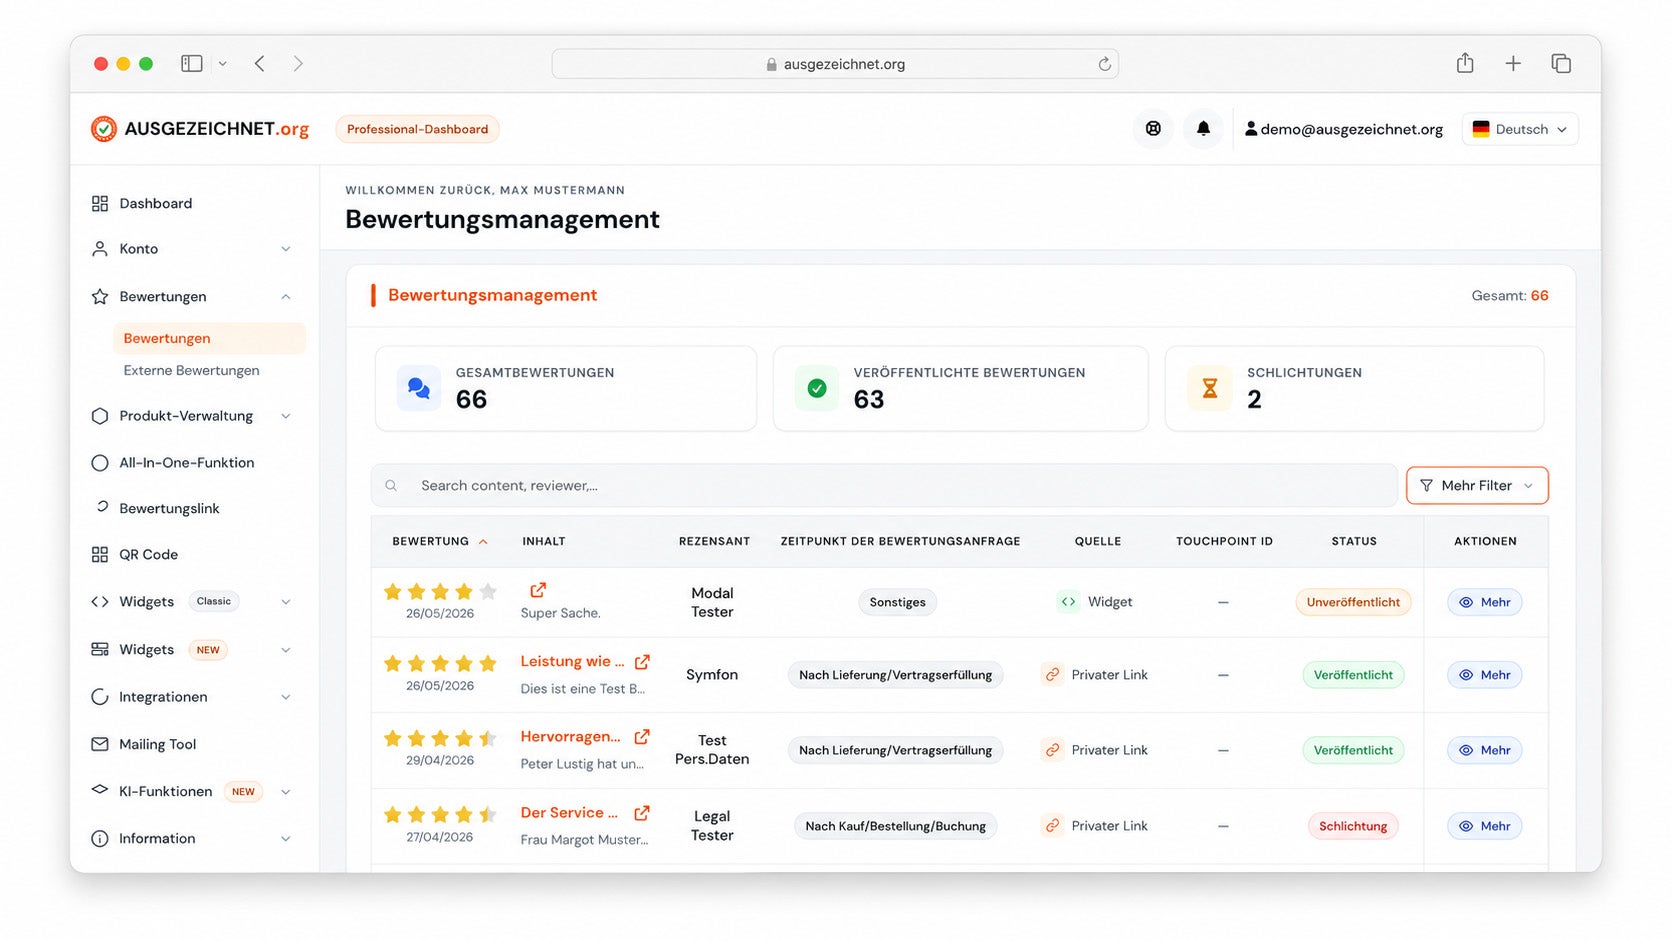Image resolution: width=1672 pixels, height=941 pixels.
Task: Expand Widgets Classic chevron
Action: pyautogui.click(x=285, y=602)
